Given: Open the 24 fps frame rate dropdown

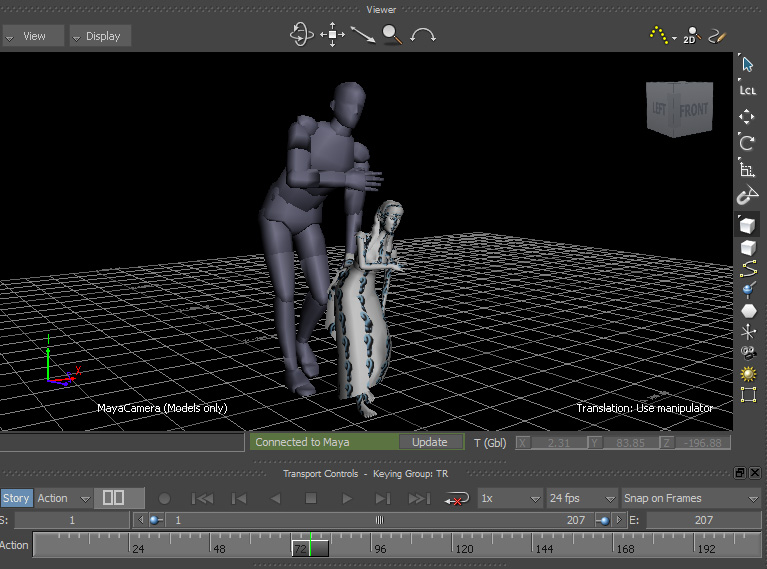Looking at the screenshot, I should (582, 498).
